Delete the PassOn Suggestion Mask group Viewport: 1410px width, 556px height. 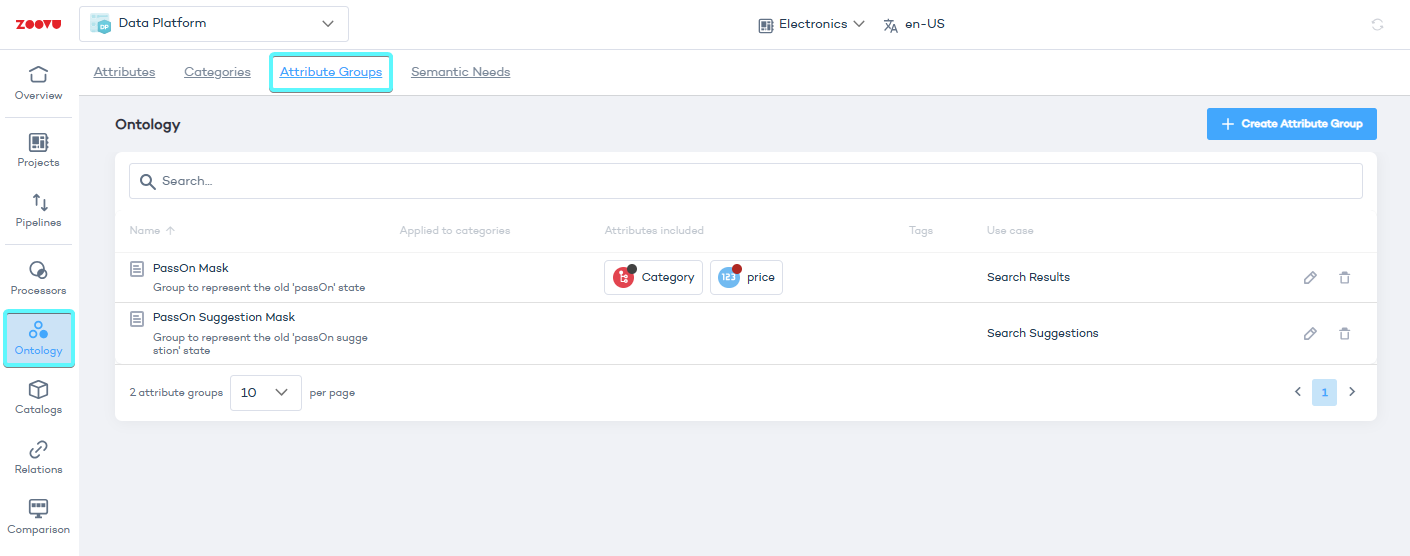tap(1344, 333)
